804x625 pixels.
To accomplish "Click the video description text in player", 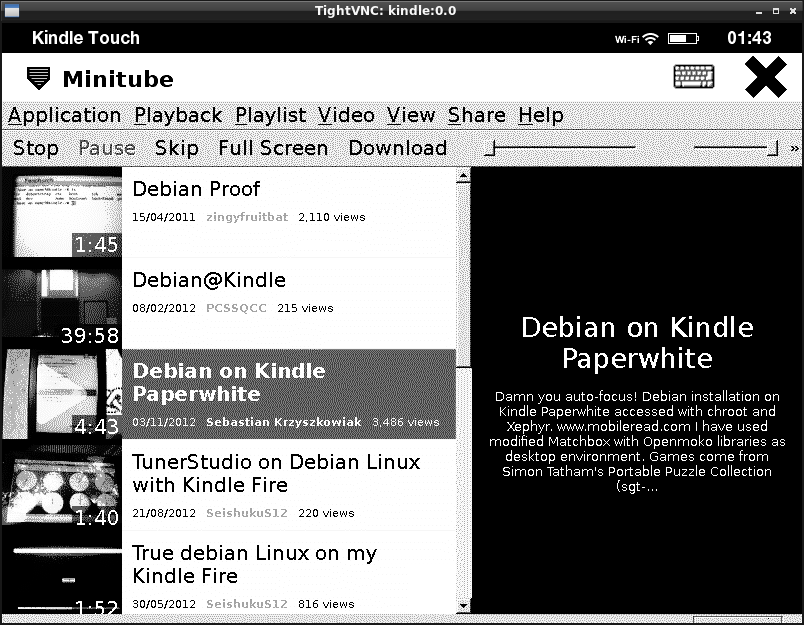I will click(x=637, y=441).
